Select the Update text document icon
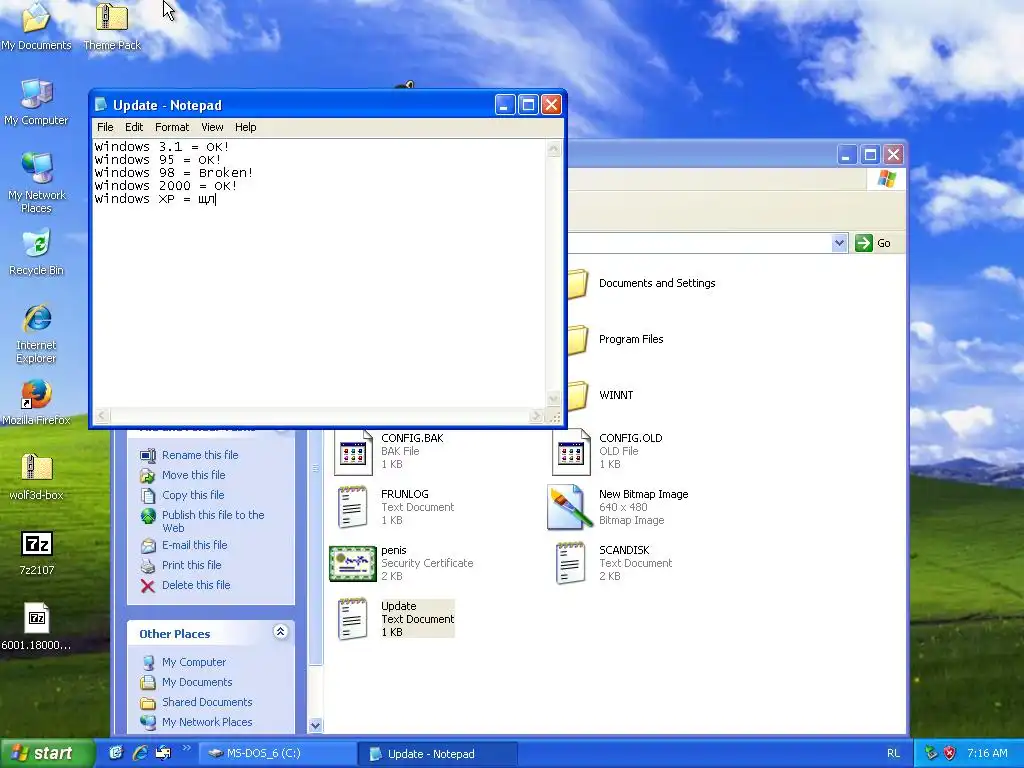1024x768 pixels. [x=353, y=619]
